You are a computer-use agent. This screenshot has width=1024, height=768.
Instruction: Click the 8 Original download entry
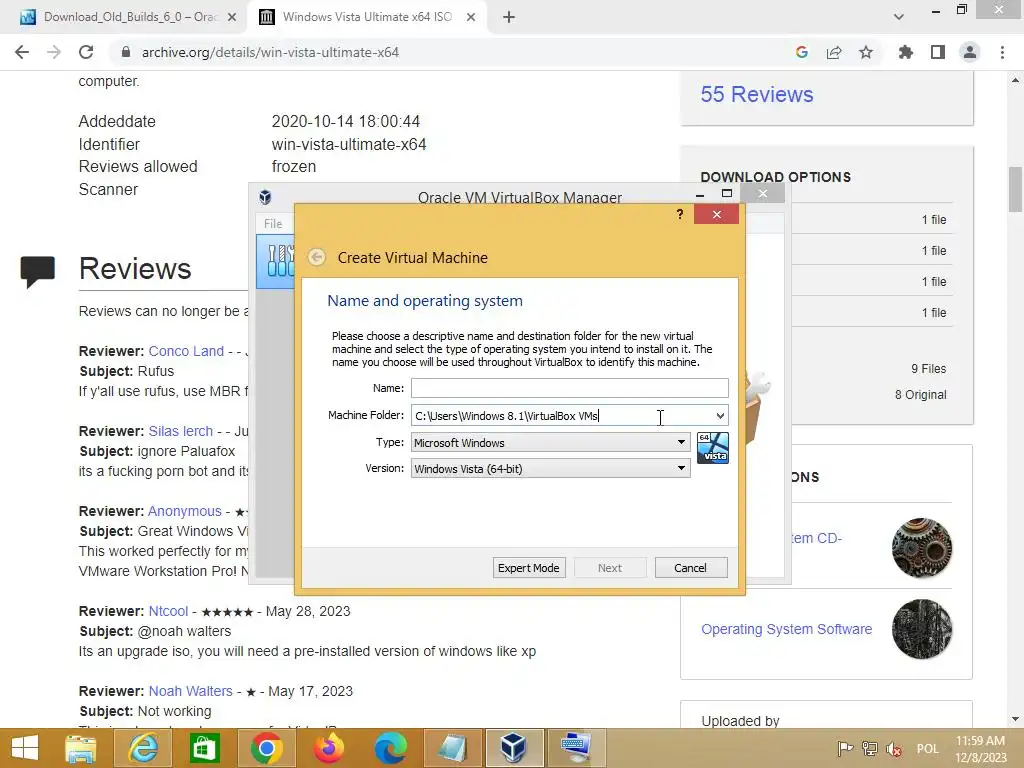click(921, 395)
